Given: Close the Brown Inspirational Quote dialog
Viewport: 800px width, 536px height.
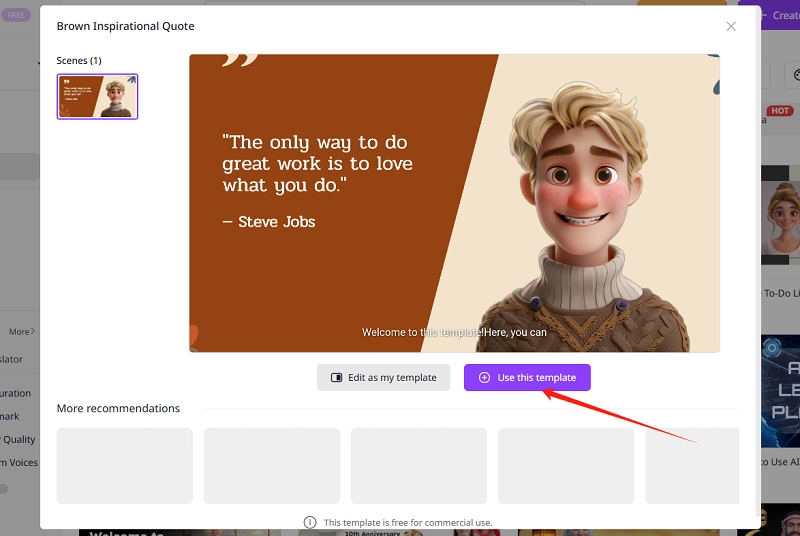Looking at the screenshot, I should [731, 26].
